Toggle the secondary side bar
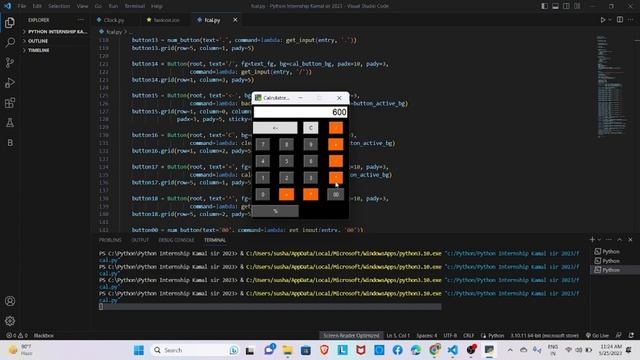 click(566, 6)
